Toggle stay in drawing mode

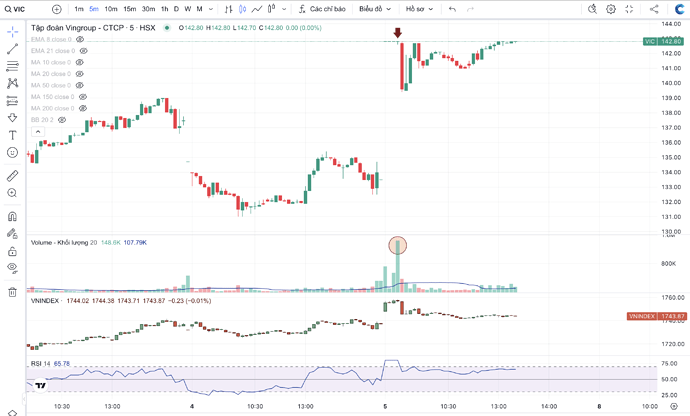pyautogui.click(x=12, y=233)
